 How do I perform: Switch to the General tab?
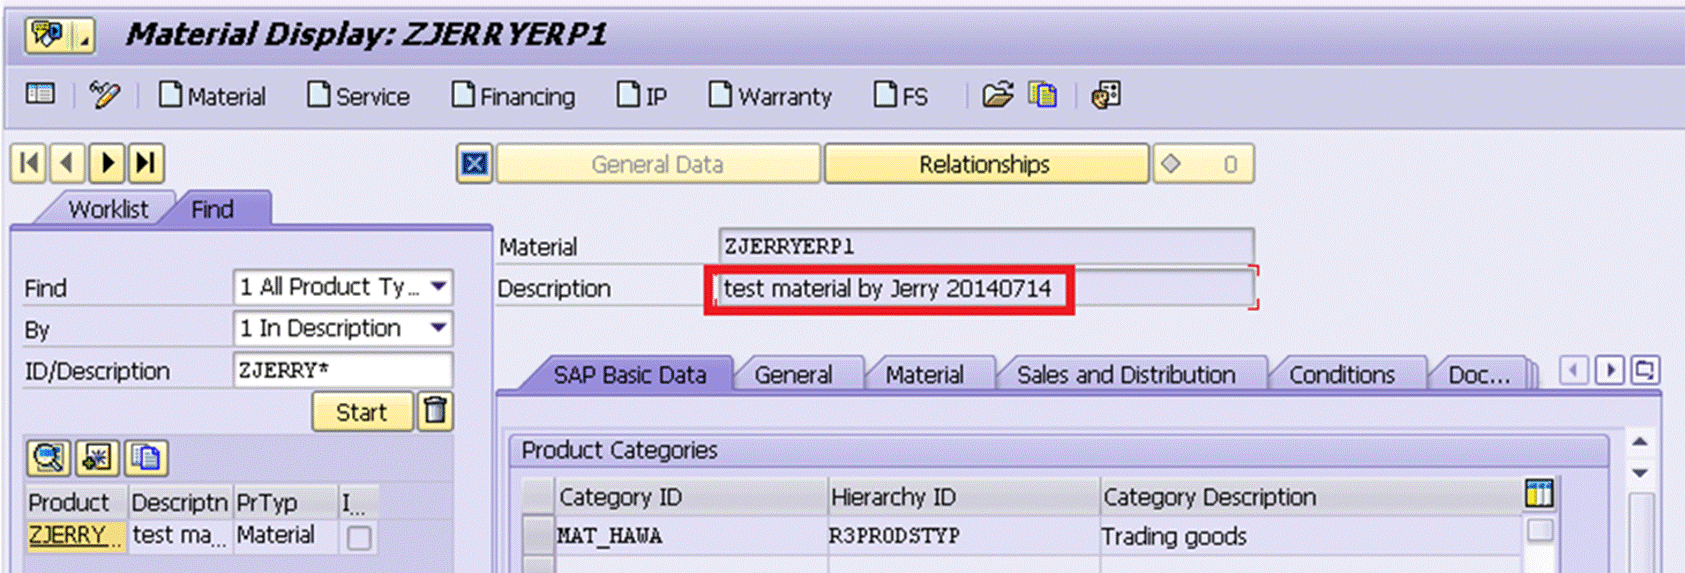point(793,374)
